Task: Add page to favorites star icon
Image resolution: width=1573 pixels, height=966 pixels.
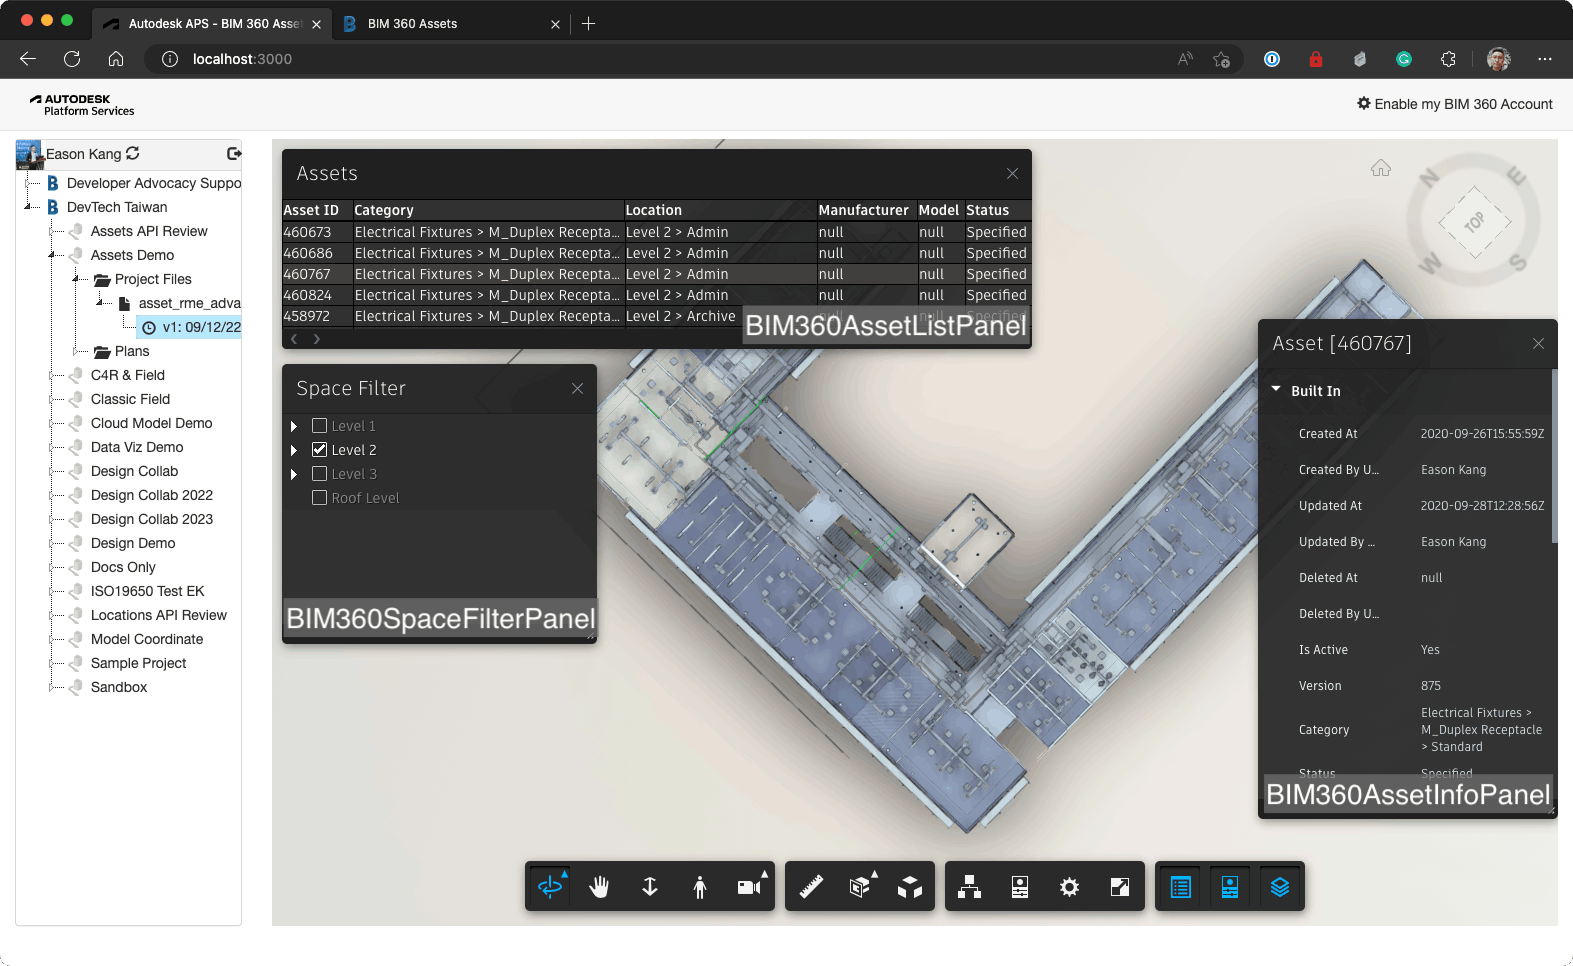Action: pos(1221,59)
